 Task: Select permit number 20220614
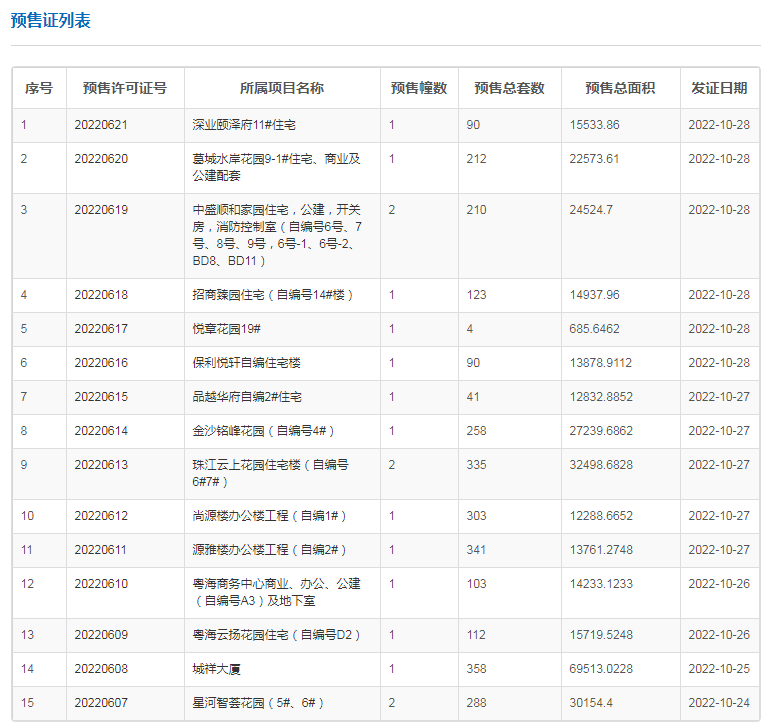101,431
